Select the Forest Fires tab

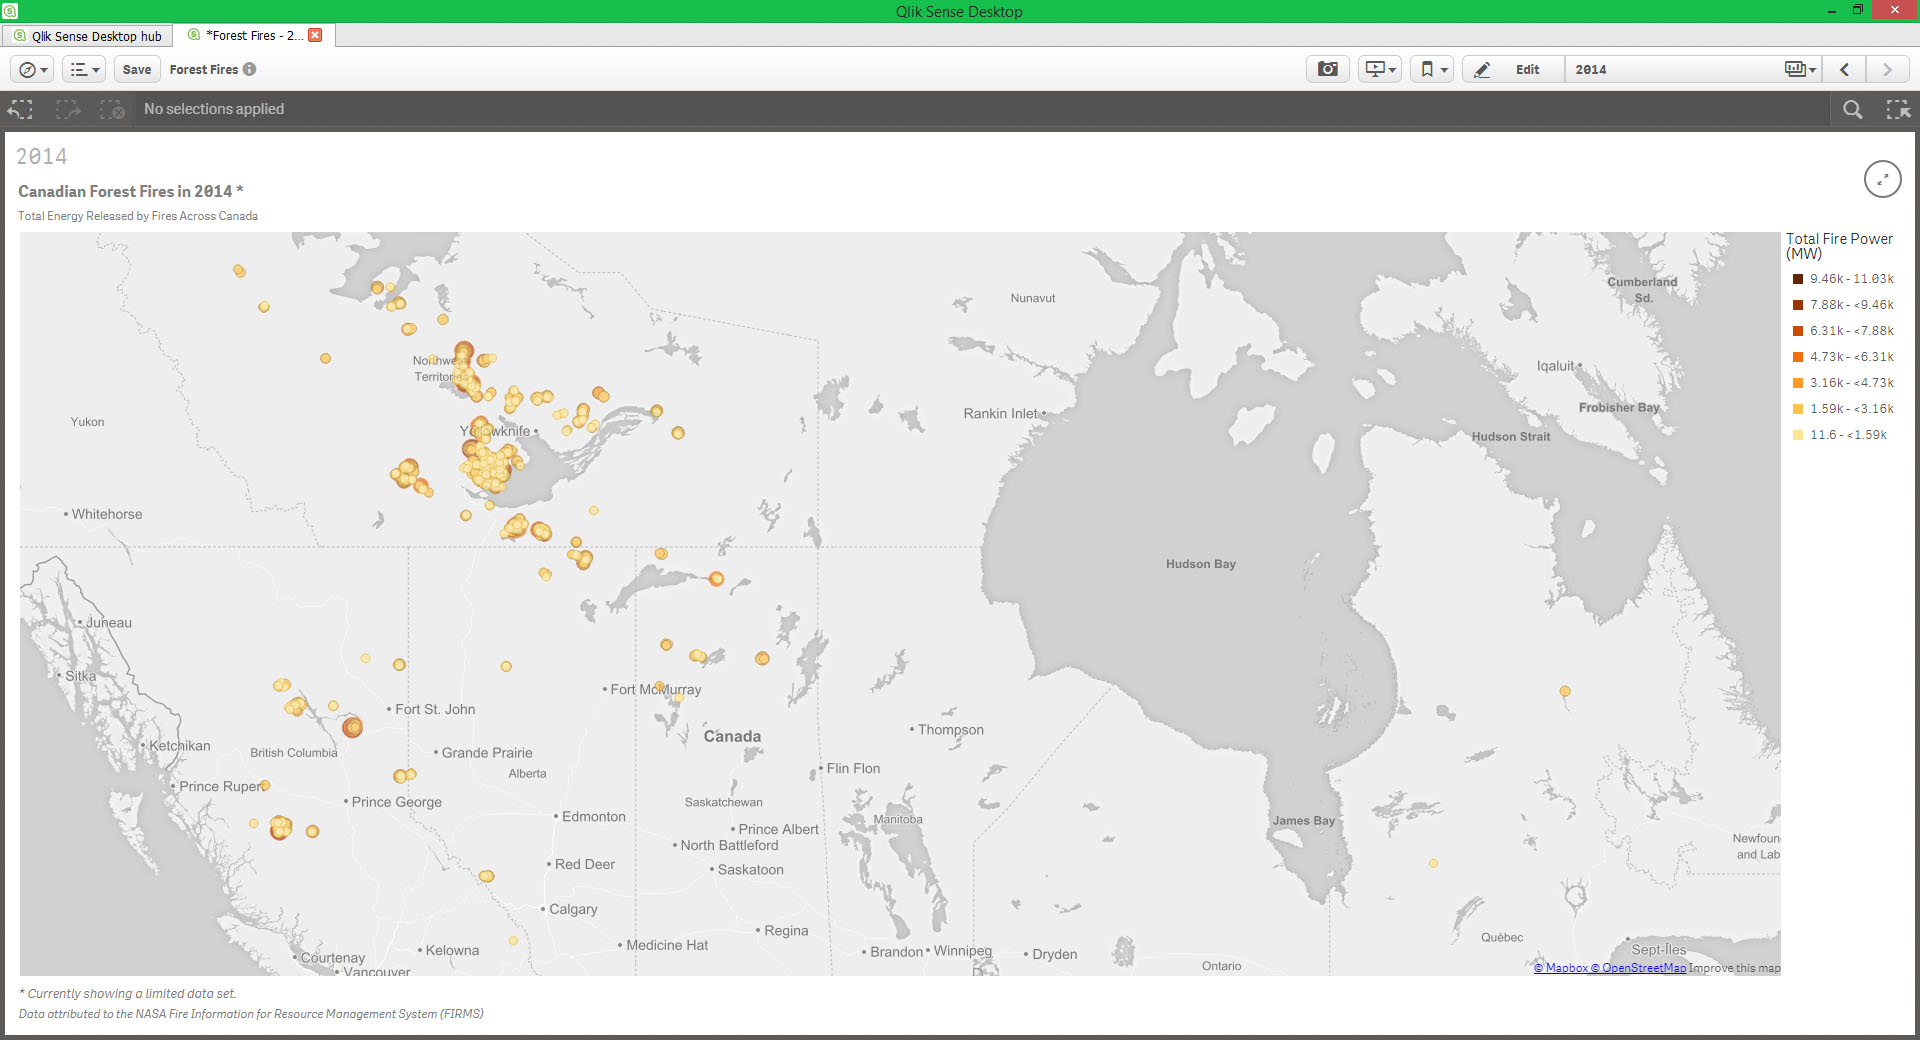coord(252,35)
